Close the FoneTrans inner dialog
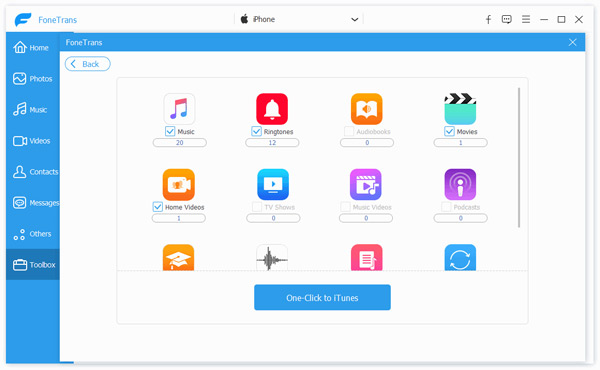The width and height of the screenshot is (600, 370). (572, 42)
